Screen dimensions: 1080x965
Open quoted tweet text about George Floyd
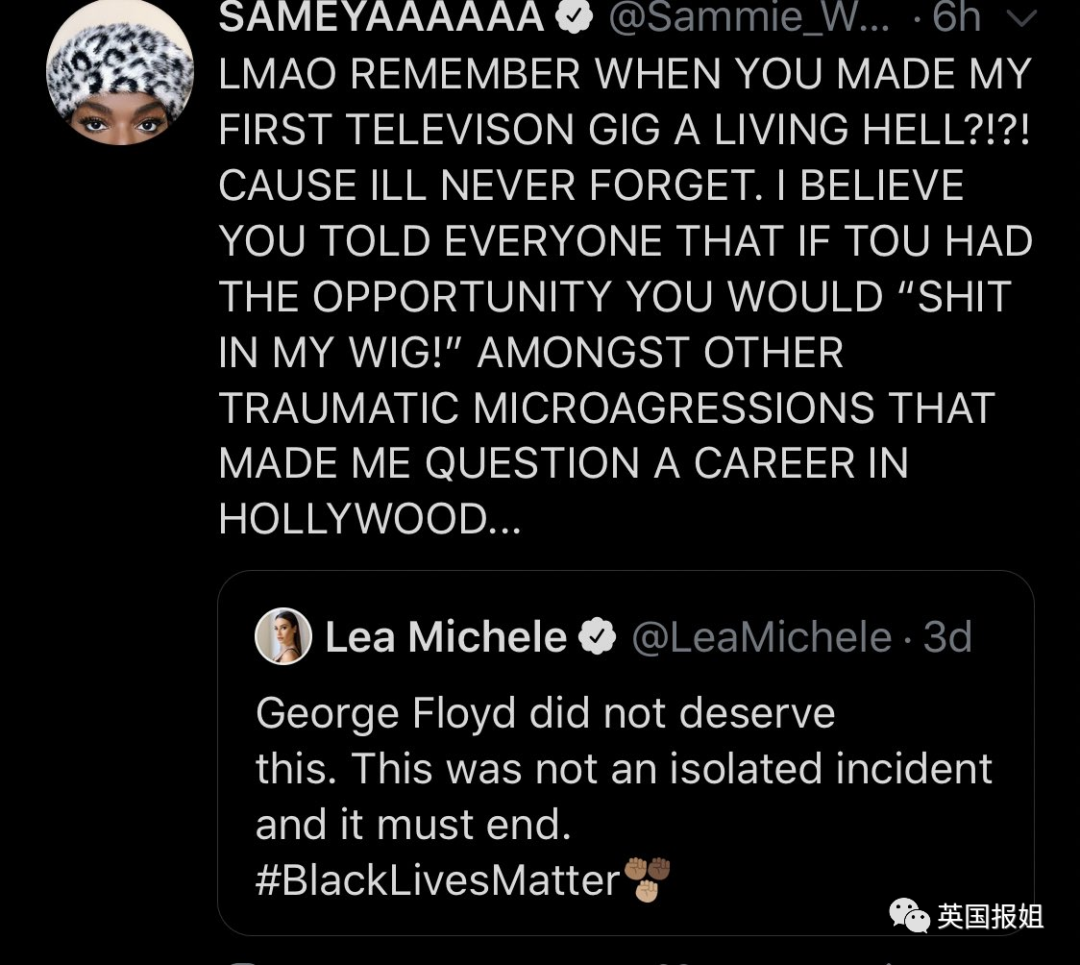tap(623, 768)
